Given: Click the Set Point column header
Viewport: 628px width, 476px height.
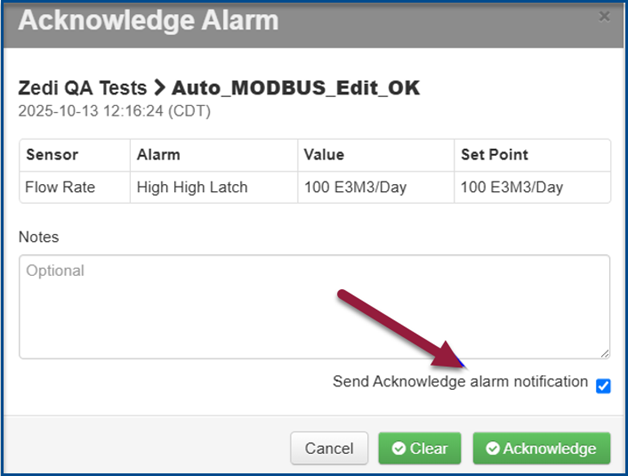Looking at the screenshot, I should pos(494,155).
